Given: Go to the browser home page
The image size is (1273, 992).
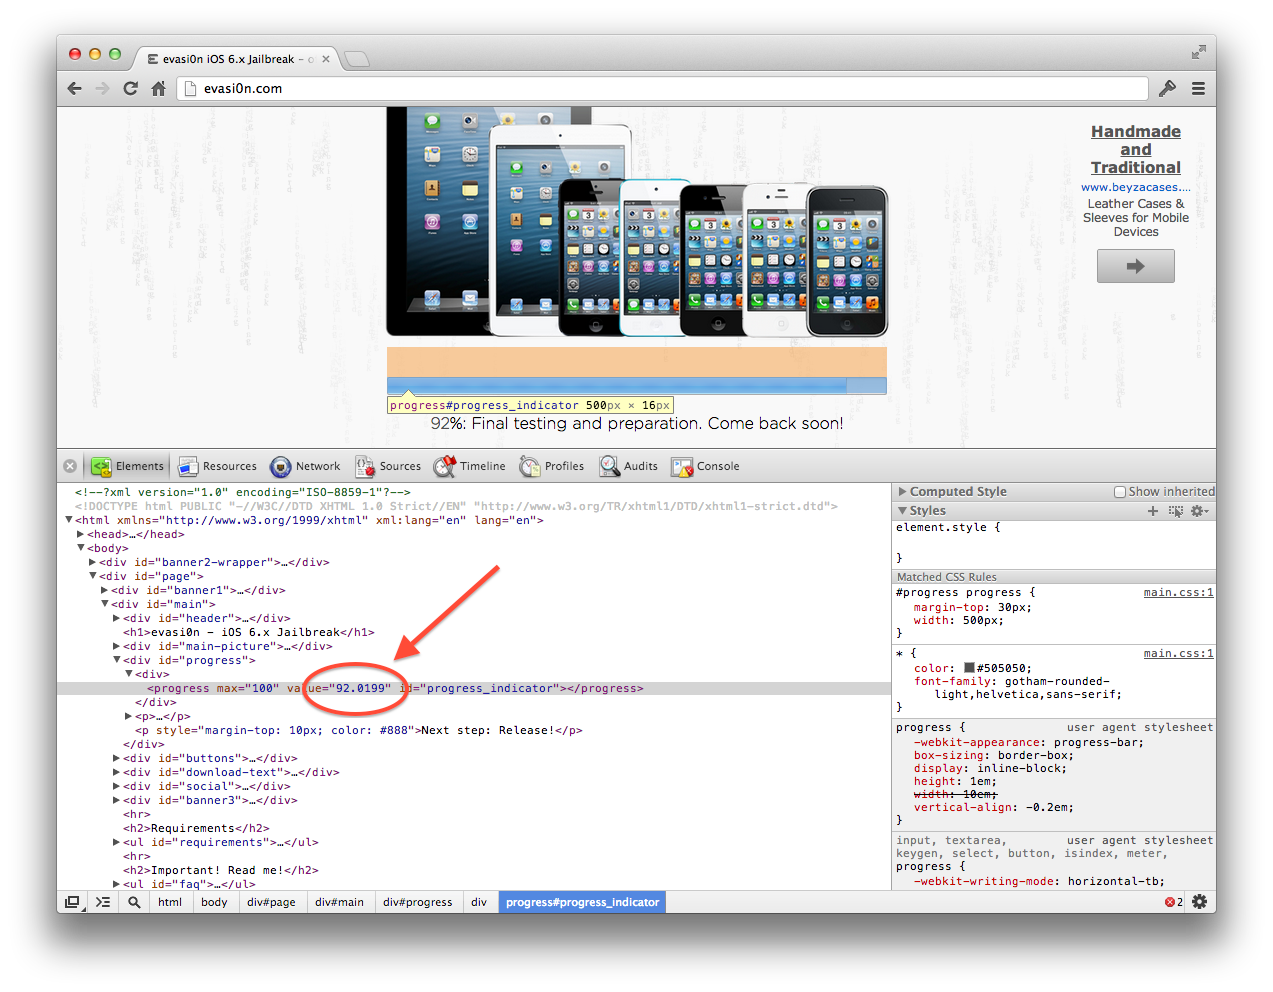Looking at the screenshot, I should click(158, 88).
